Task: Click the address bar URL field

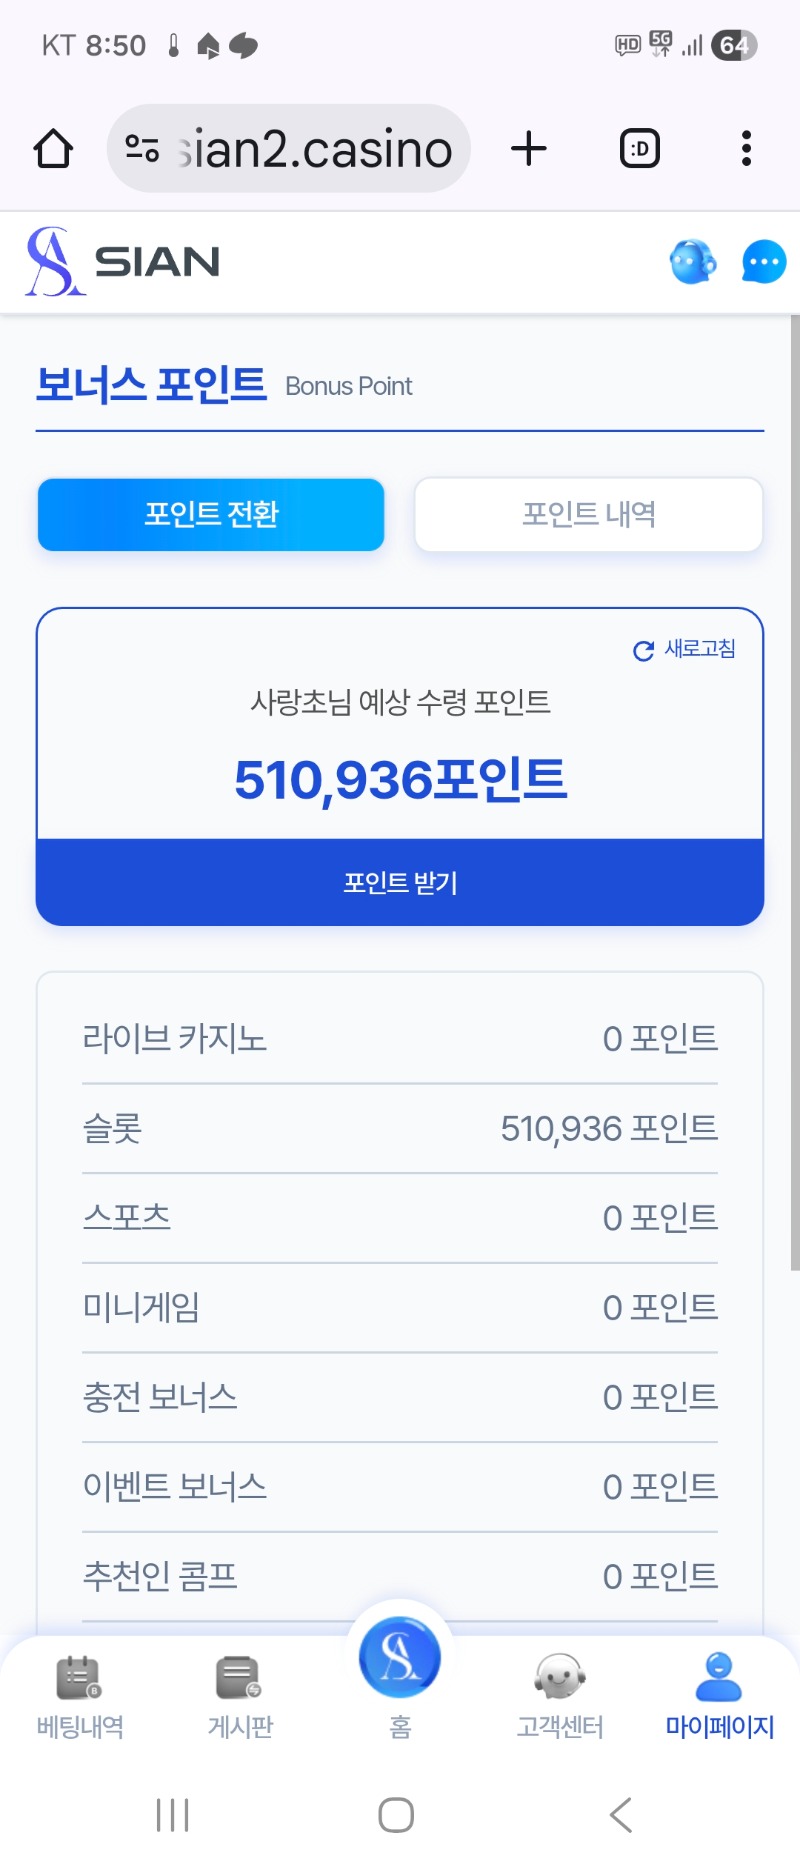Action: (315, 149)
